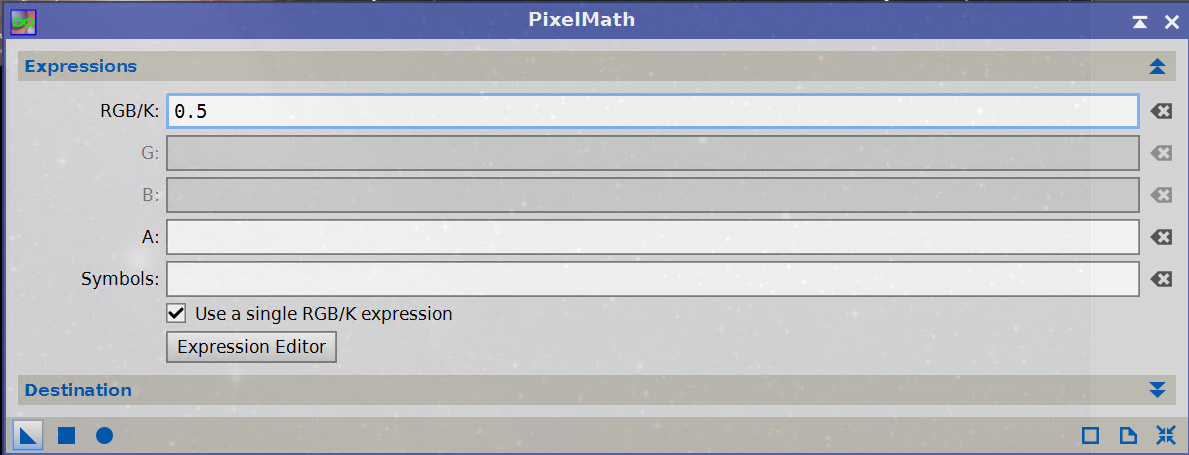Open the Instance Preferences square icon
This screenshot has height=455, width=1189.
(1090, 435)
